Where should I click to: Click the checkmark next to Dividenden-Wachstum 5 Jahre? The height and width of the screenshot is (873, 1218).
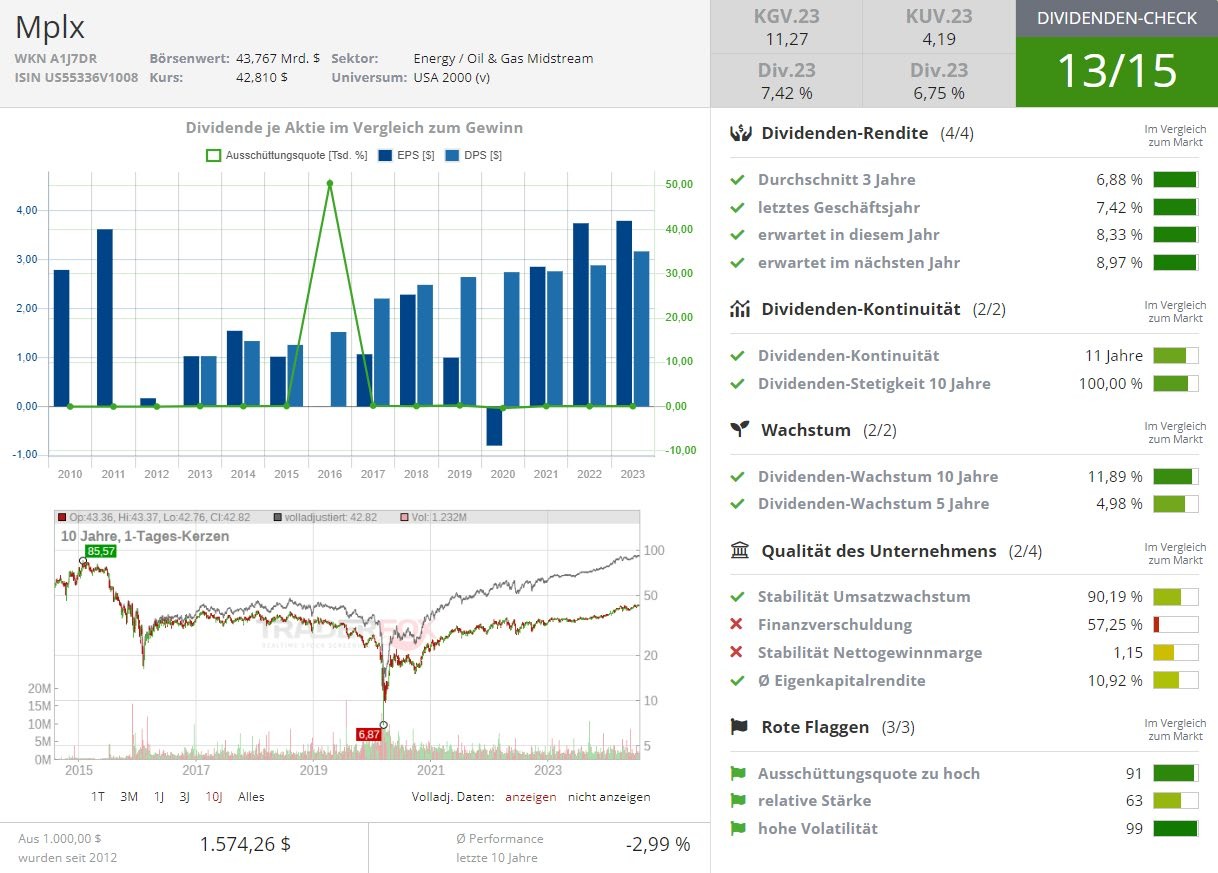(737, 504)
